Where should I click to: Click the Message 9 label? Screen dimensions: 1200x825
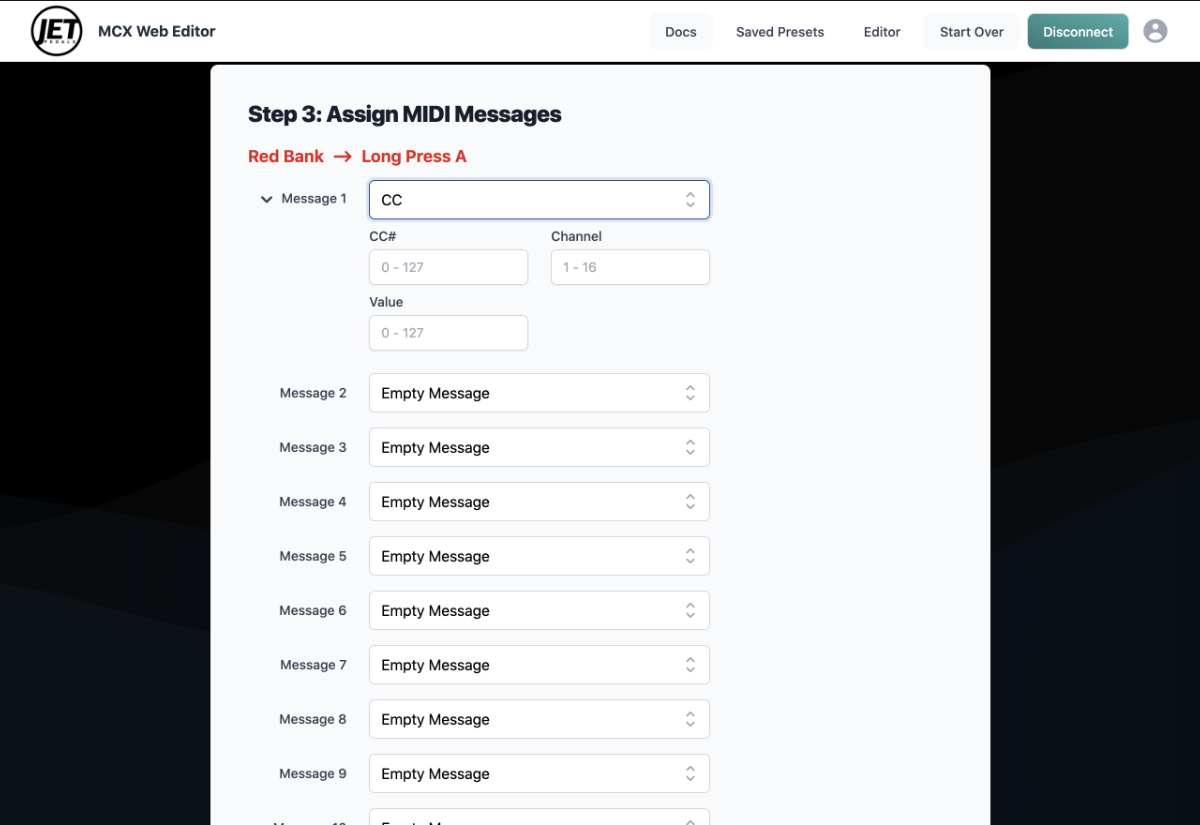[313, 774]
